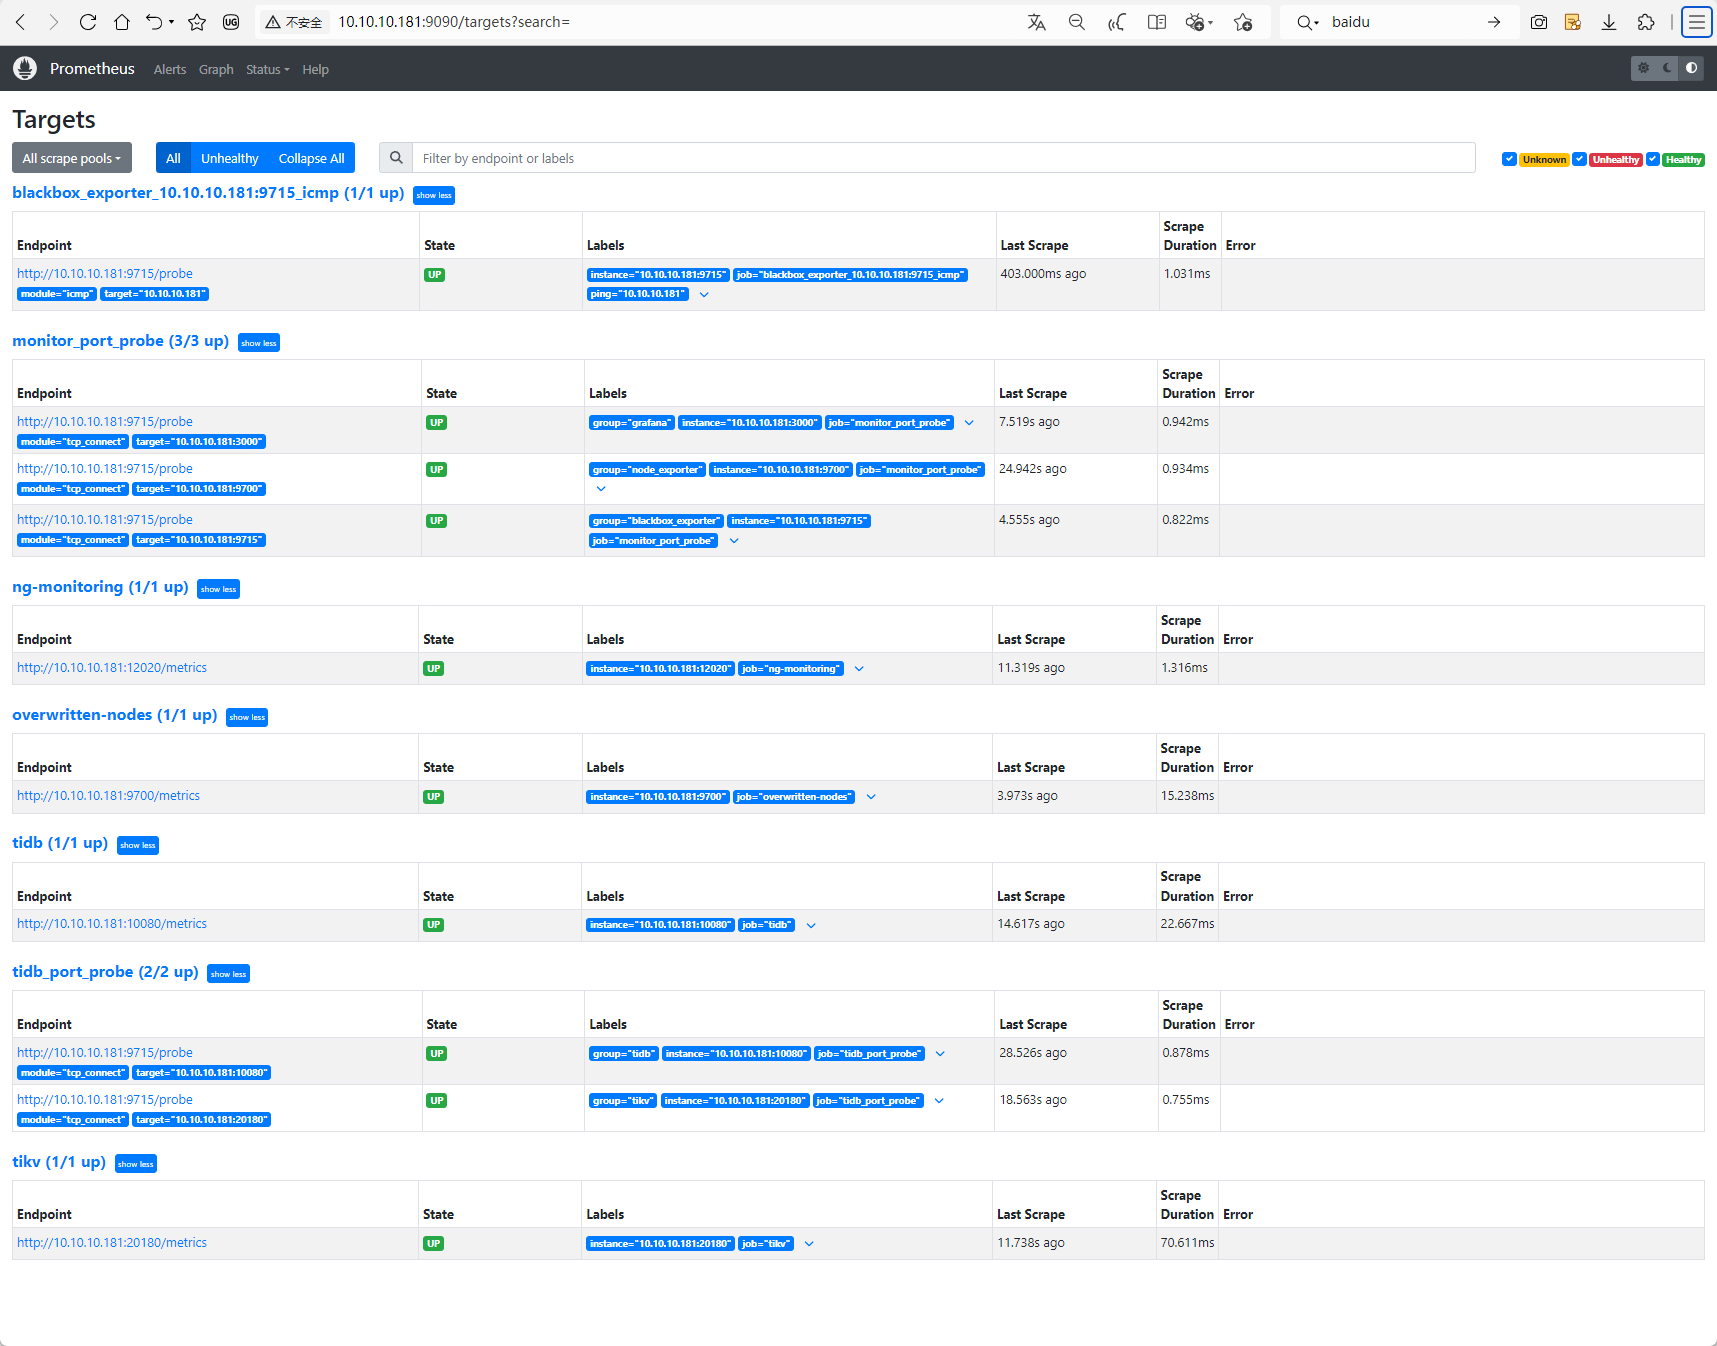
Task: Open the All scrape pools dropdown
Action: (x=72, y=158)
